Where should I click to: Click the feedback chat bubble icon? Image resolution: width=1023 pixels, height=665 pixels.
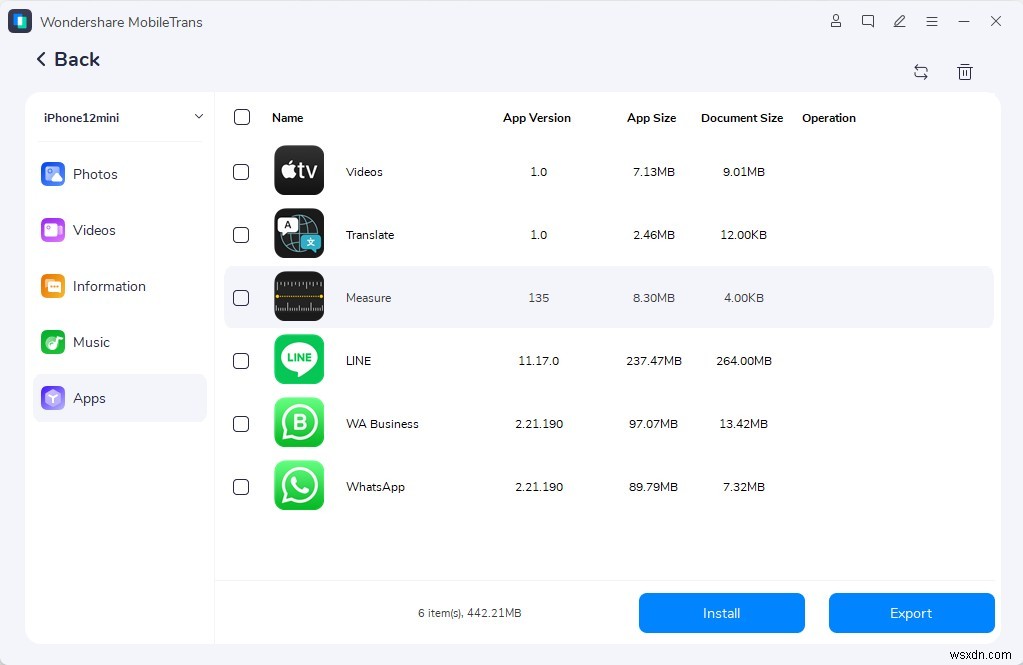[x=868, y=20]
